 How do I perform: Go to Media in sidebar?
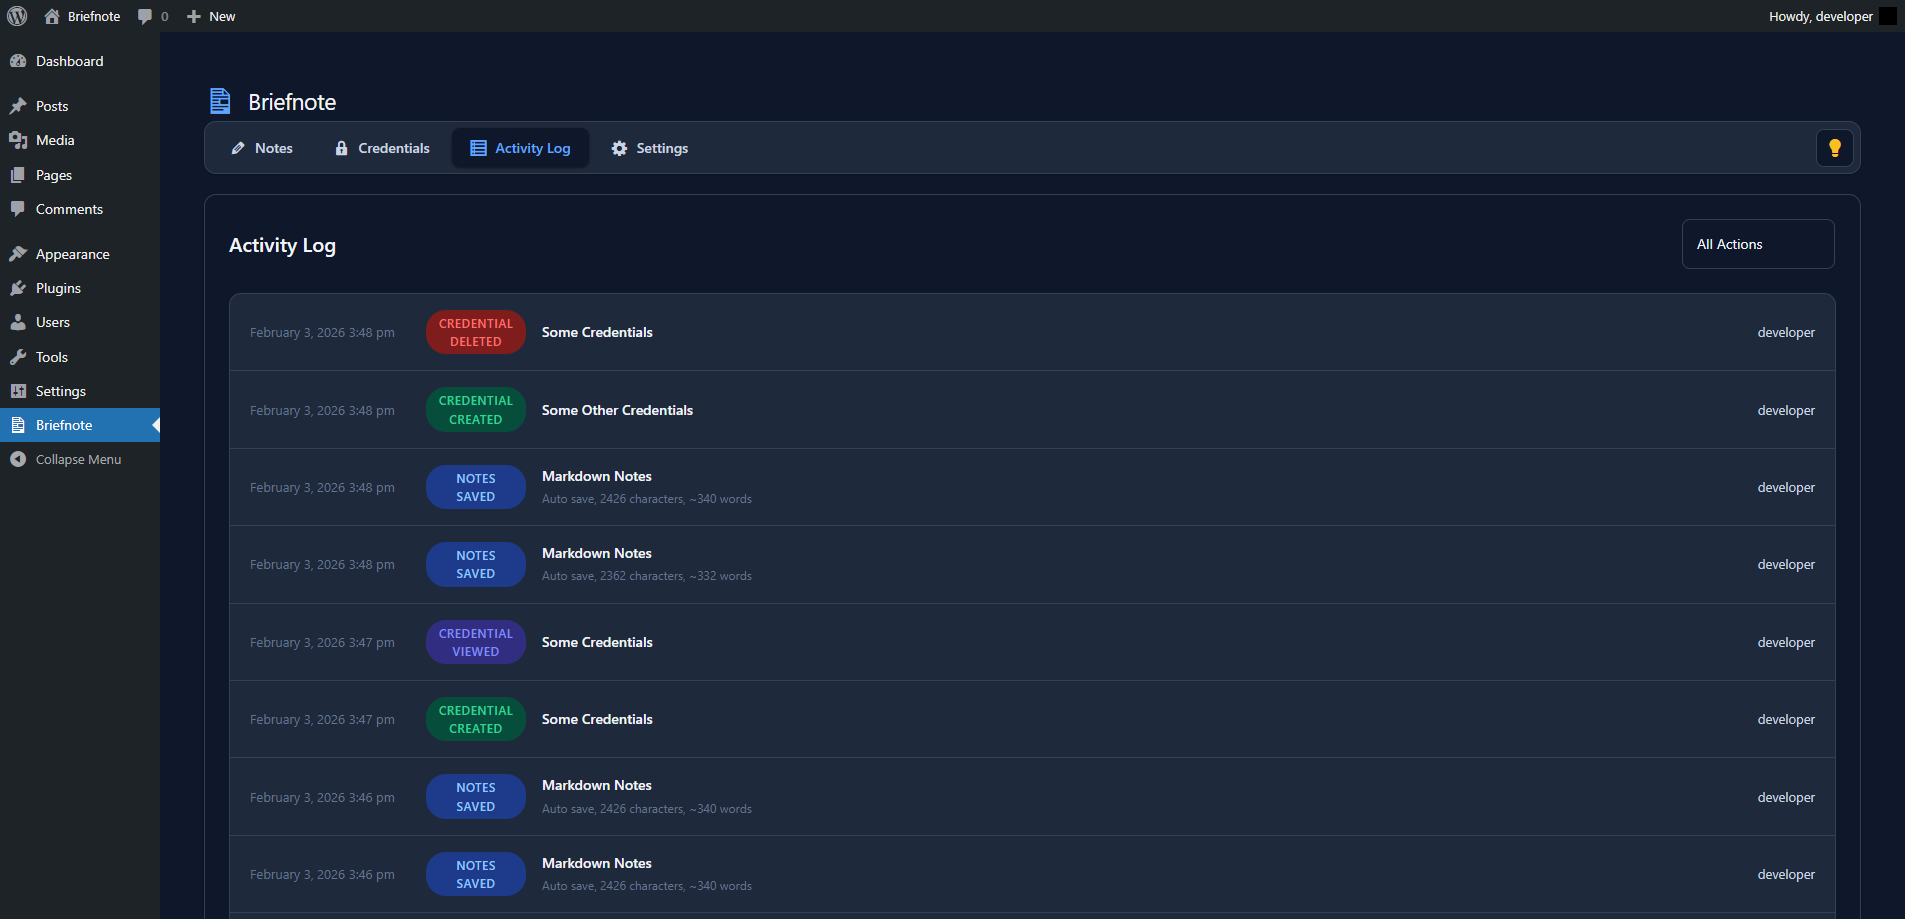click(x=80, y=140)
